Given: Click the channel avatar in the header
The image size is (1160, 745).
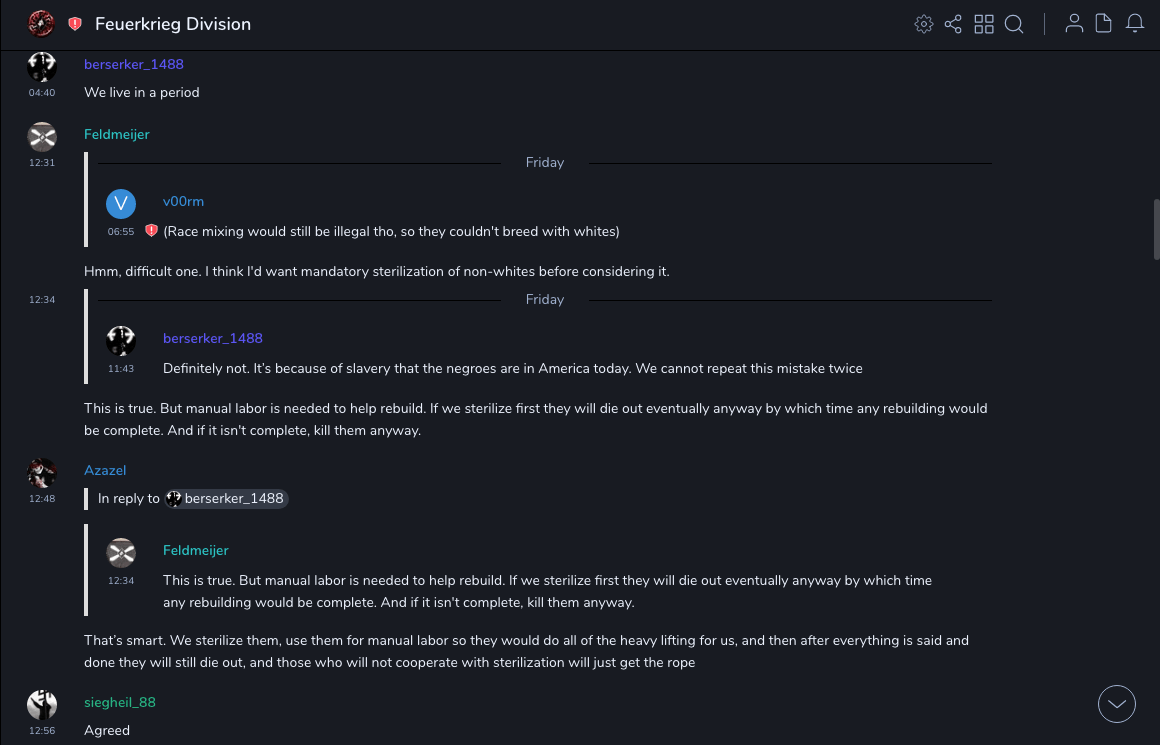Looking at the screenshot, I should tap(41, 23).
